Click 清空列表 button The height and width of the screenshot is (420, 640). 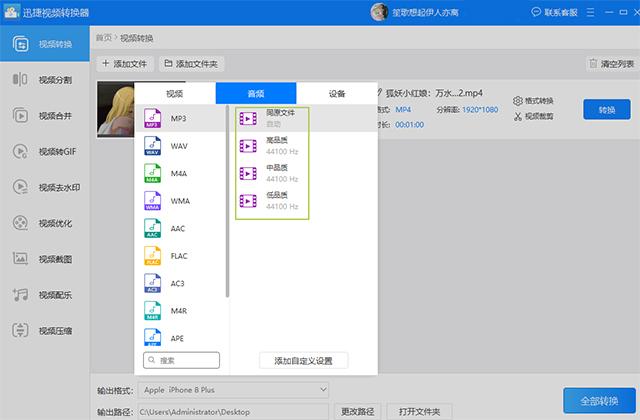[611, 64]
